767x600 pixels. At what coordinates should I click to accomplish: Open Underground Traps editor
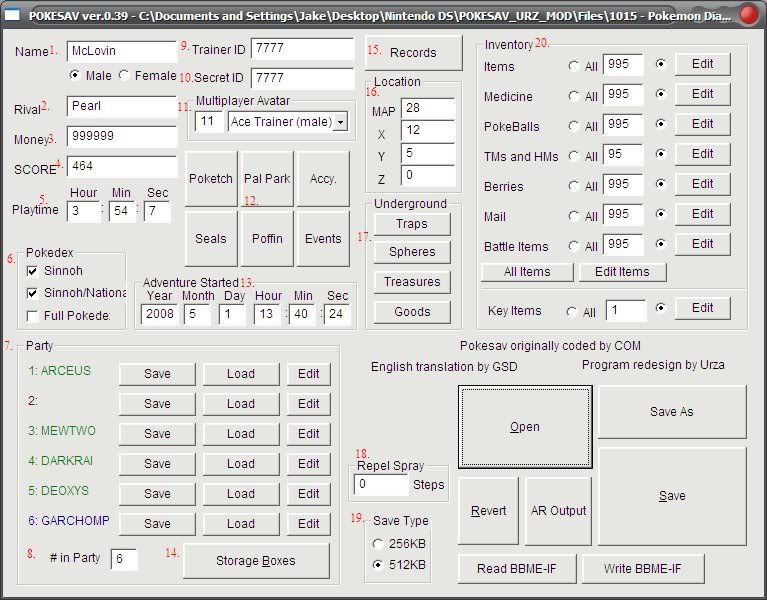point(412,224)
